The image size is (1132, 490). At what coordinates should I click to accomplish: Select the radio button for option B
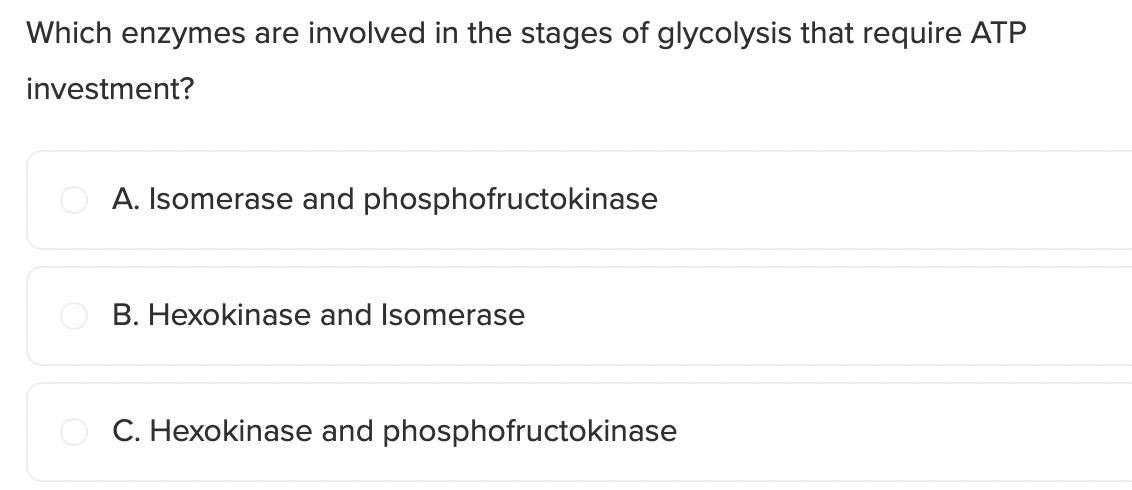[74, 315]
